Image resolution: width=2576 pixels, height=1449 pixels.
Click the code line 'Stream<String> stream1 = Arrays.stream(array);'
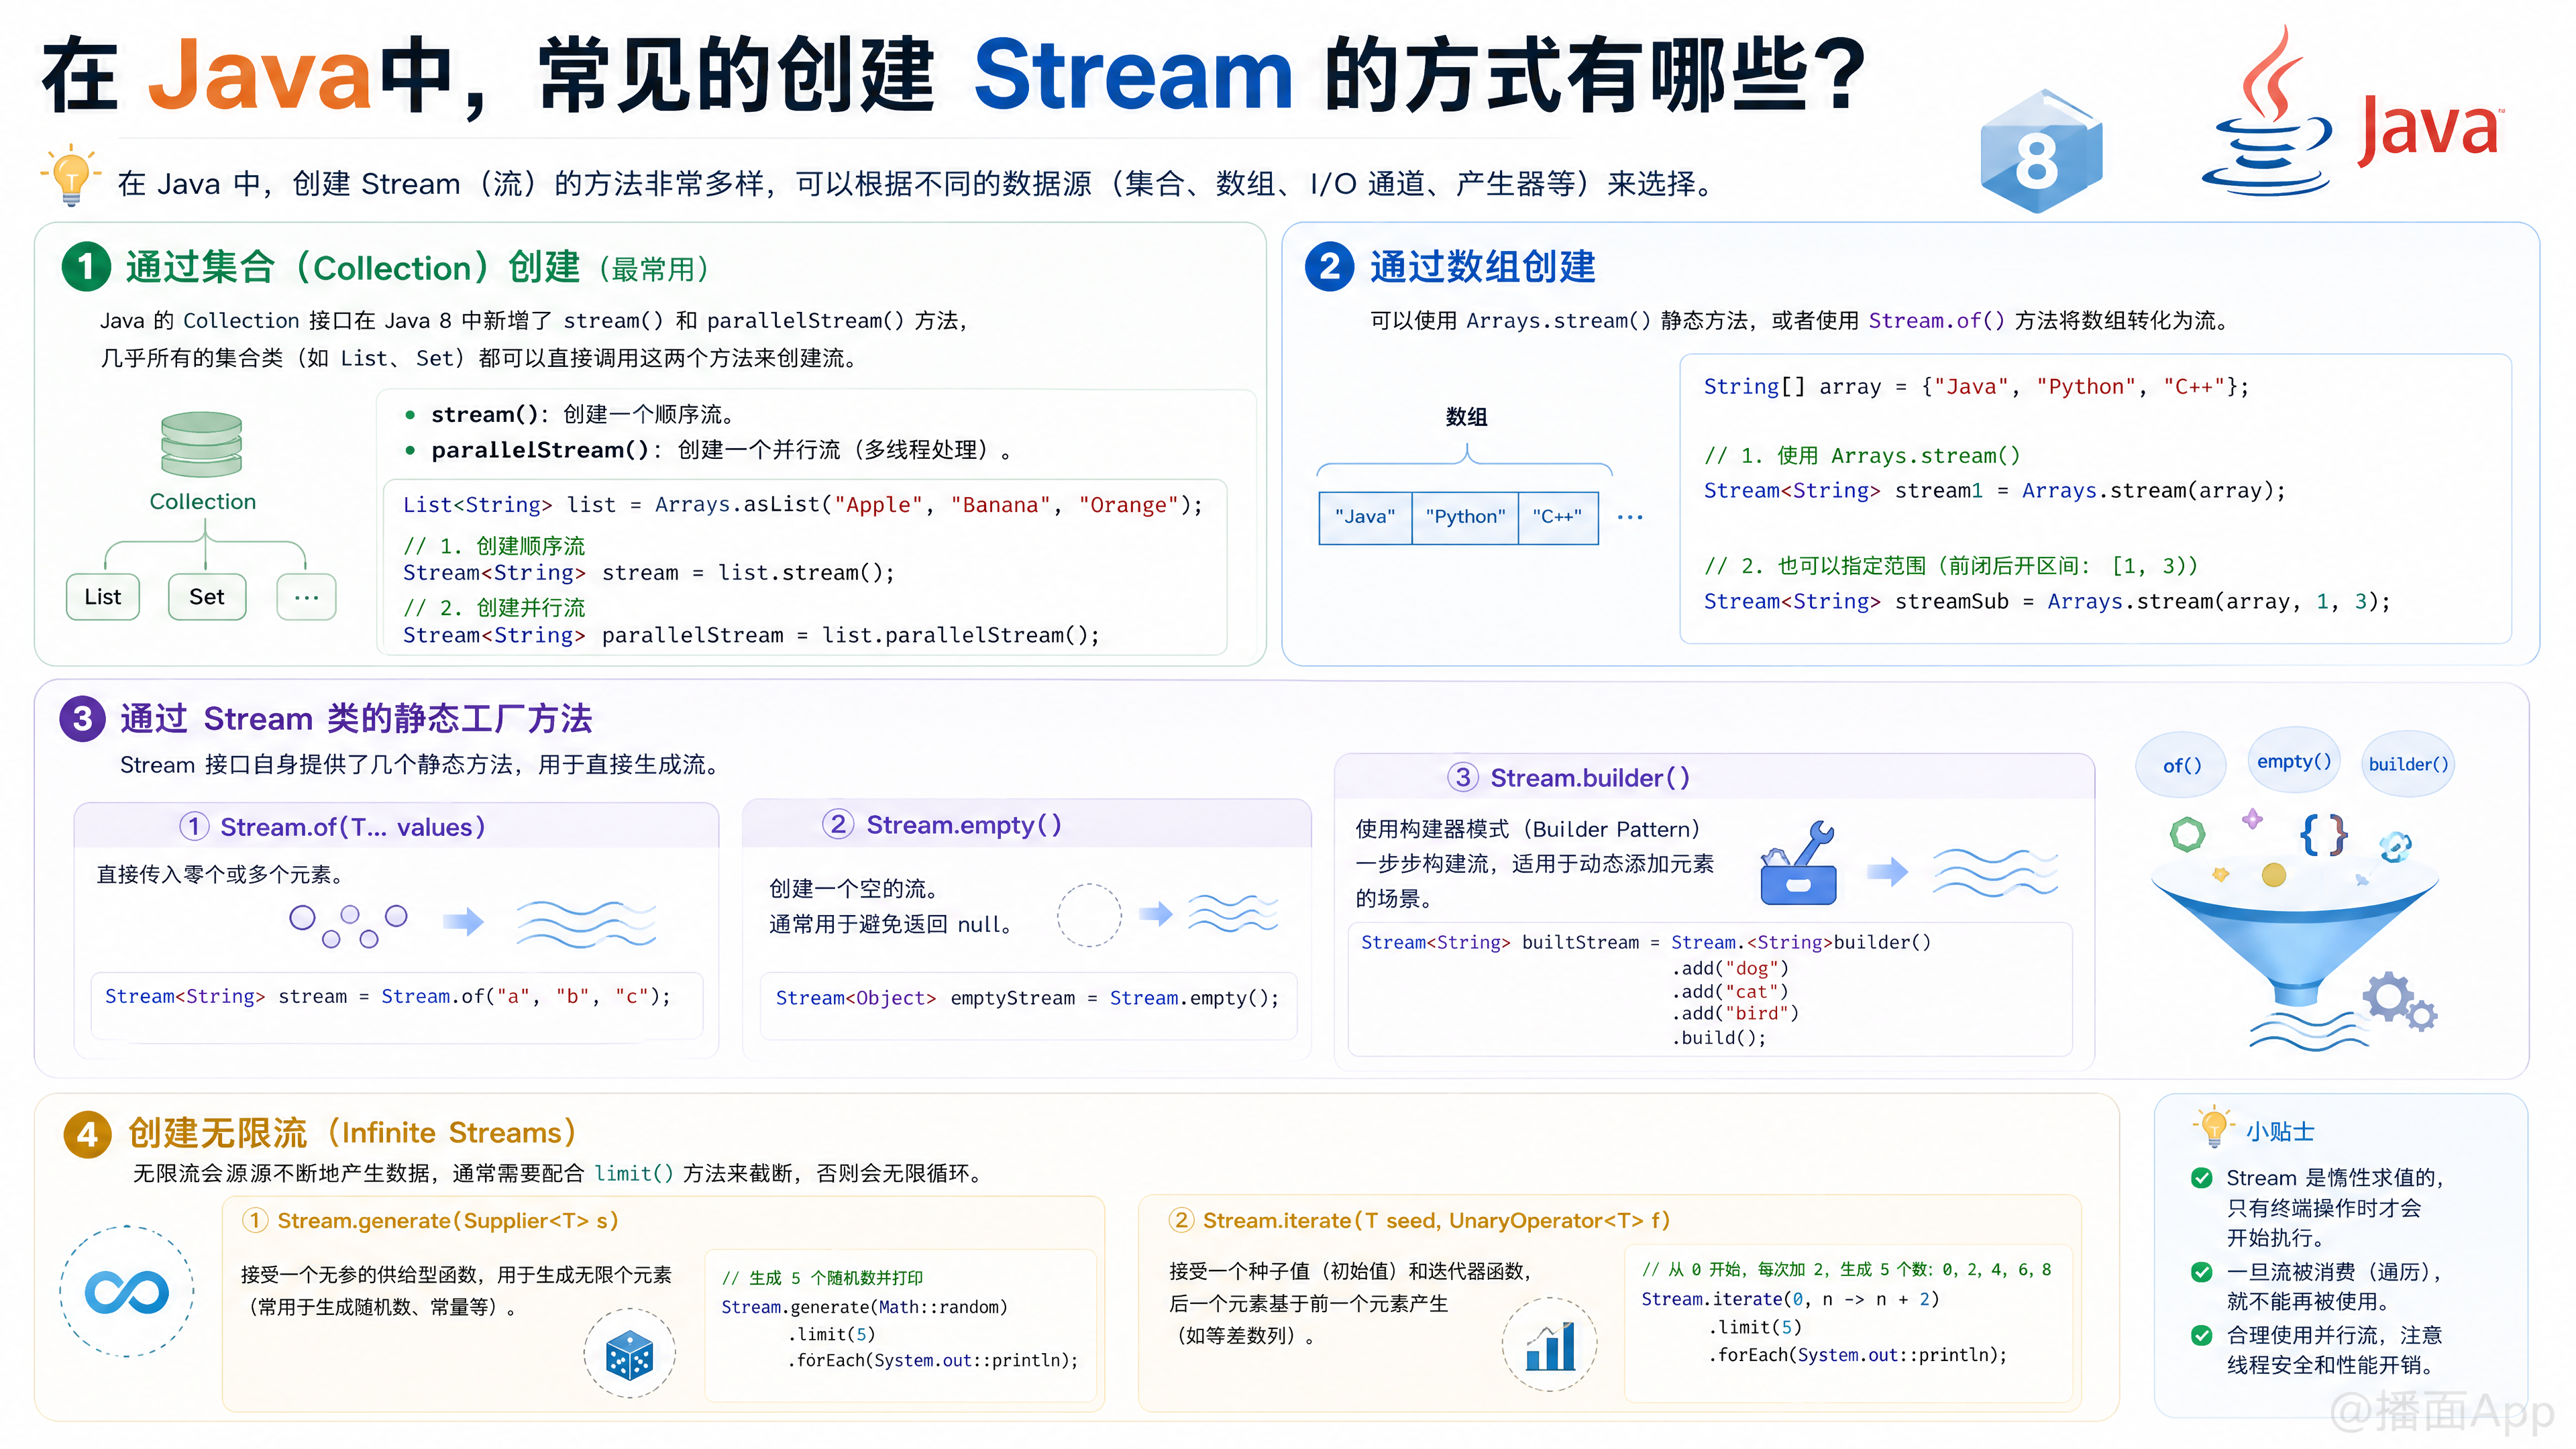1995,491
